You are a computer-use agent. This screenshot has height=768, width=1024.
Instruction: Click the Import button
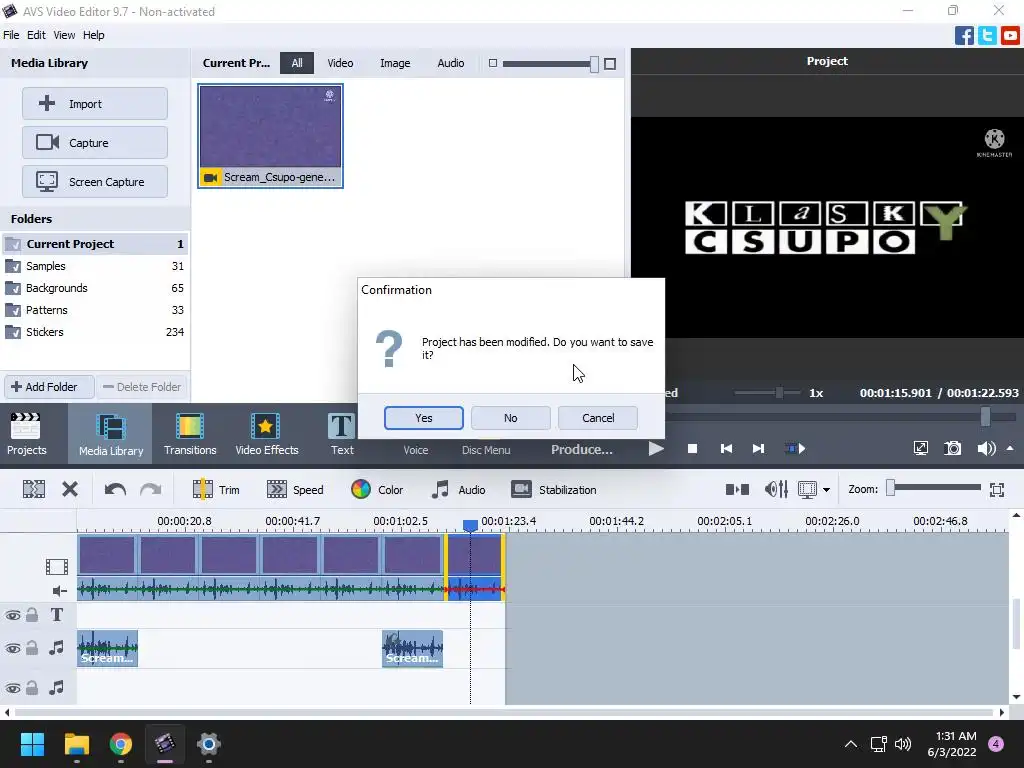(x=95, y=104)
